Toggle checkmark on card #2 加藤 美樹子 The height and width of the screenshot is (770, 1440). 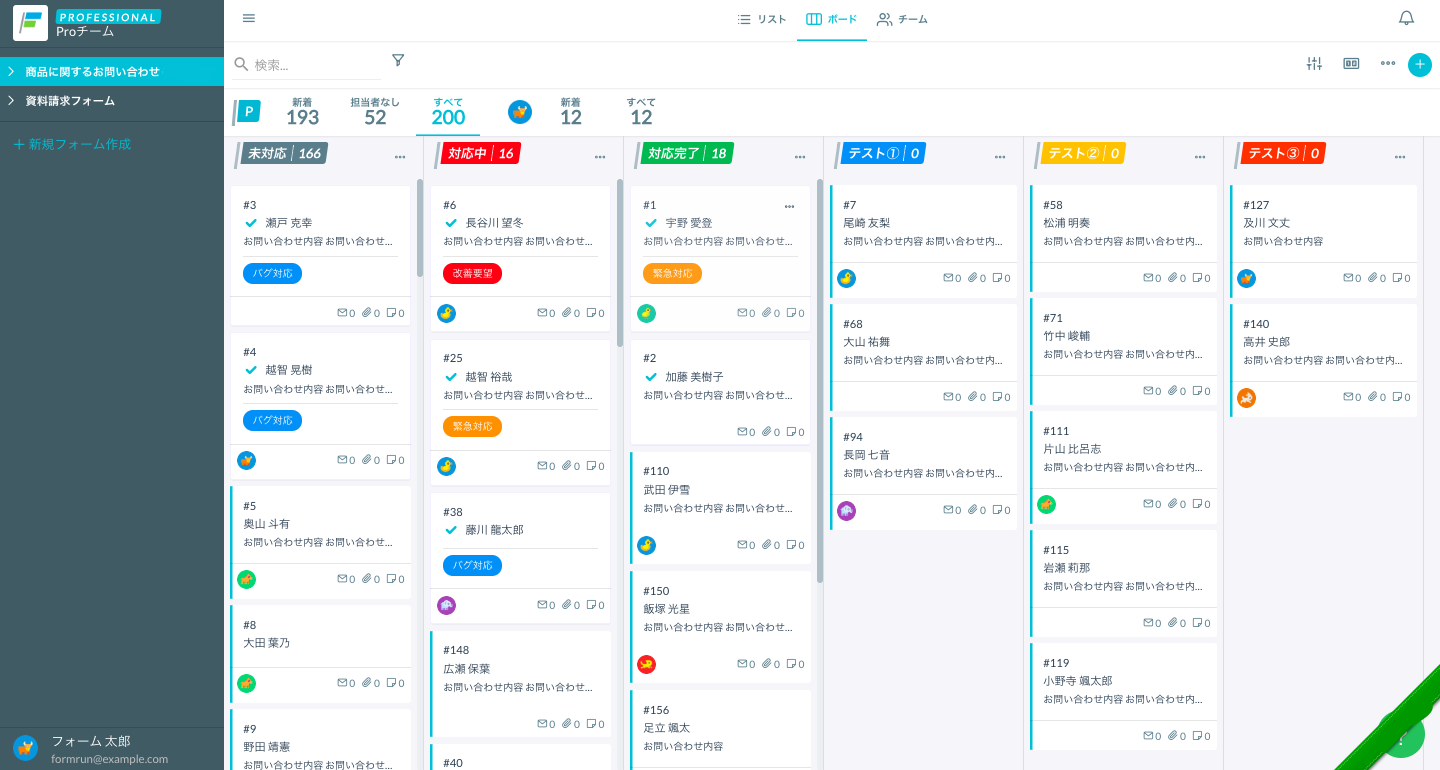651,377
